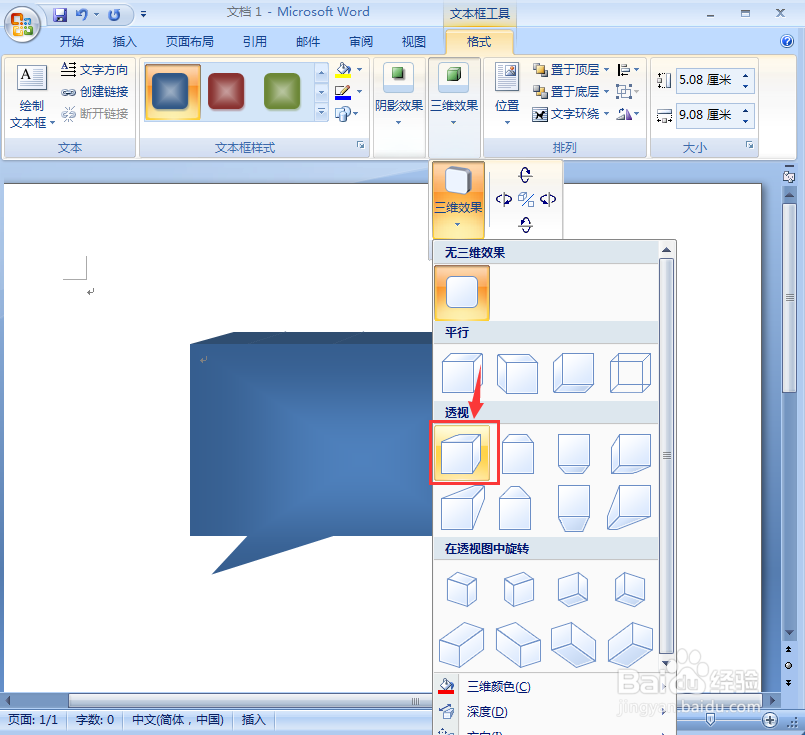Open align objects dropdown icon
The width and height of the screenshot is (805, 735).
[x=628, y=69]
